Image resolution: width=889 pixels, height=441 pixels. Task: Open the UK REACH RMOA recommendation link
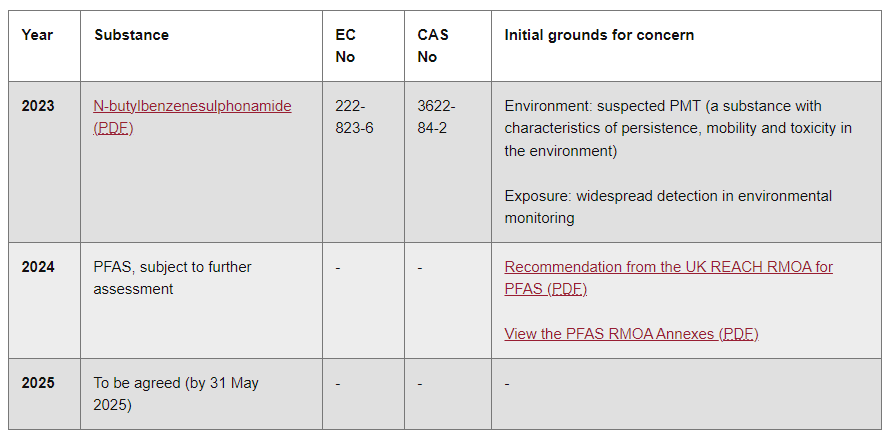tap(668, 267)
